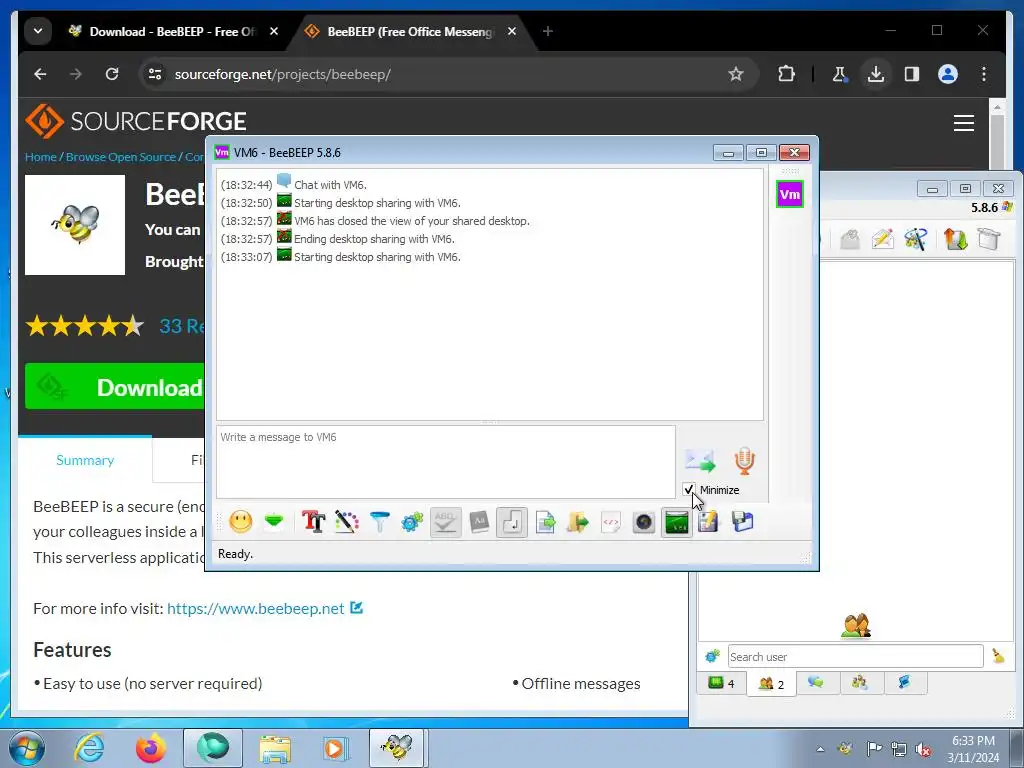Toggle the ABC spell check button
The height and width of the screenshot is (768, 1024).
(x=445, y=522)
